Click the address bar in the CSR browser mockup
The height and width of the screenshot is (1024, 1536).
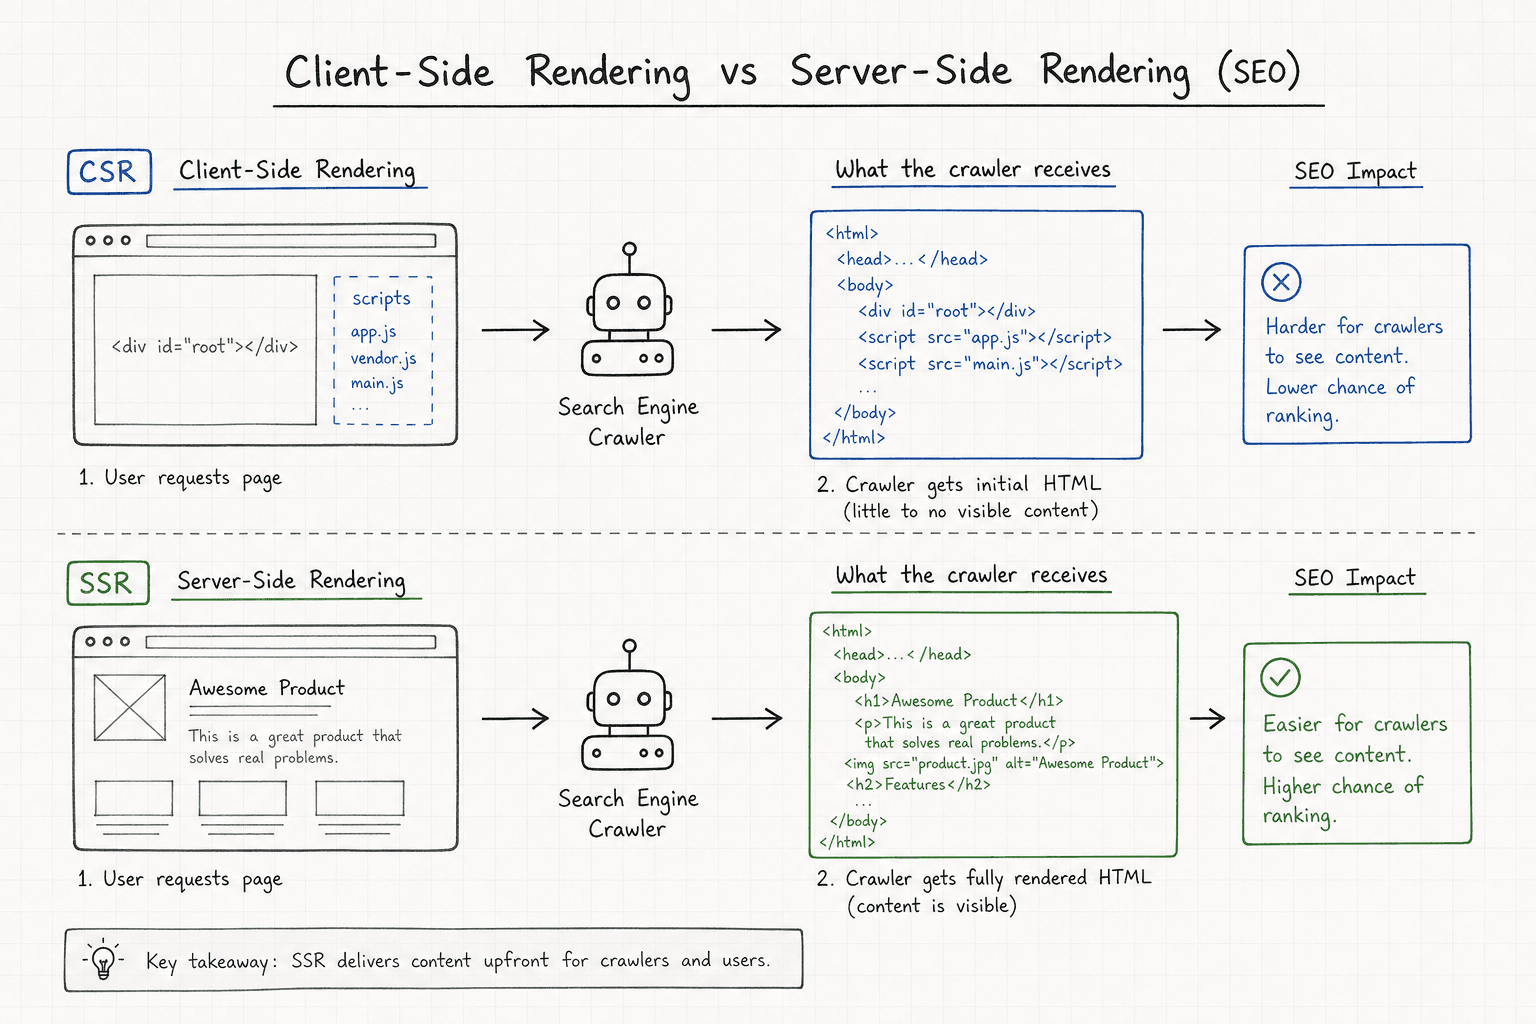pyautogui.click(x=291, y=241)
